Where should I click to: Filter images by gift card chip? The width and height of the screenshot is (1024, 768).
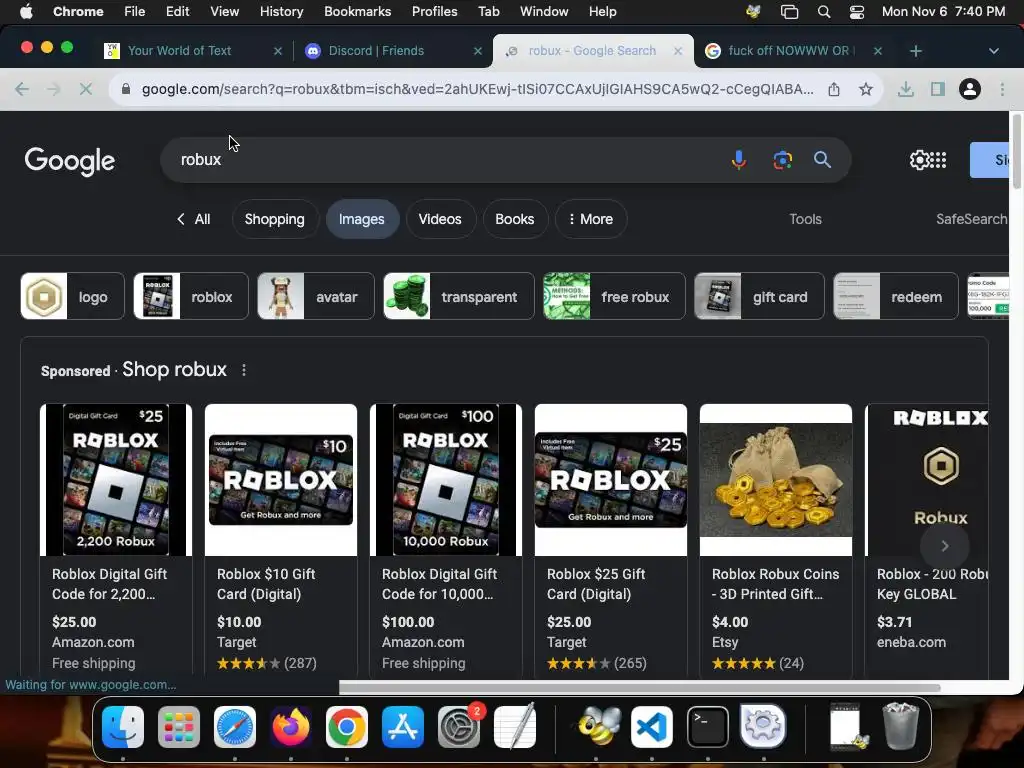(x=760, y=296)
